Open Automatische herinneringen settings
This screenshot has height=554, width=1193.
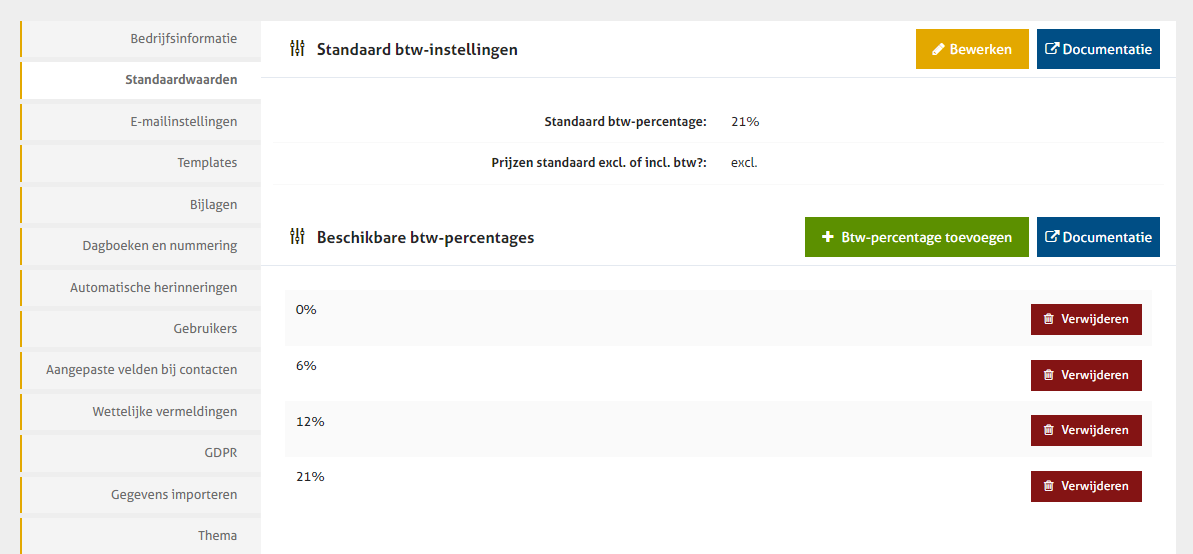click(153, 288)
